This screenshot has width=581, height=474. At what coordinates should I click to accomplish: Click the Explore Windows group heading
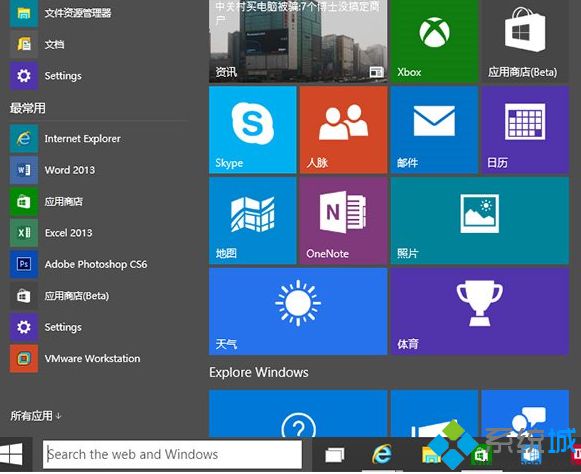259,372
